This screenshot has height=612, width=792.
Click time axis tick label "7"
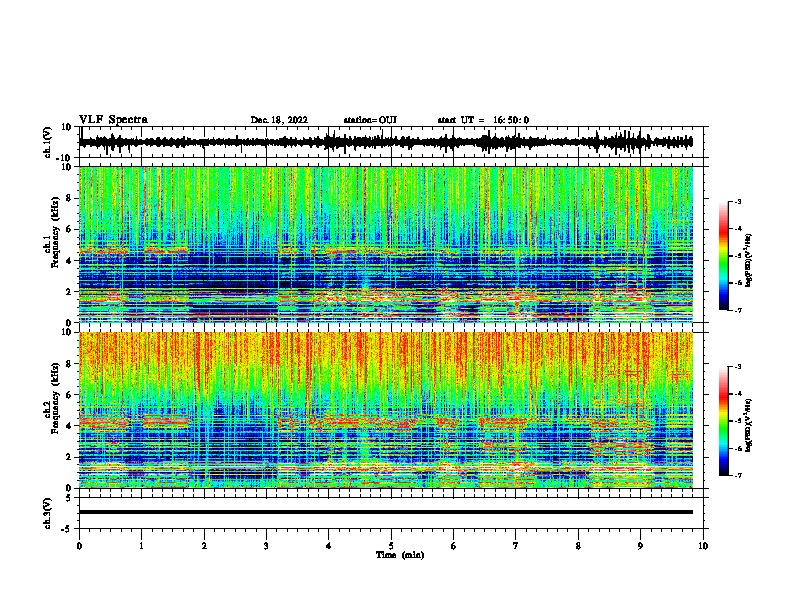click(516, 546)
